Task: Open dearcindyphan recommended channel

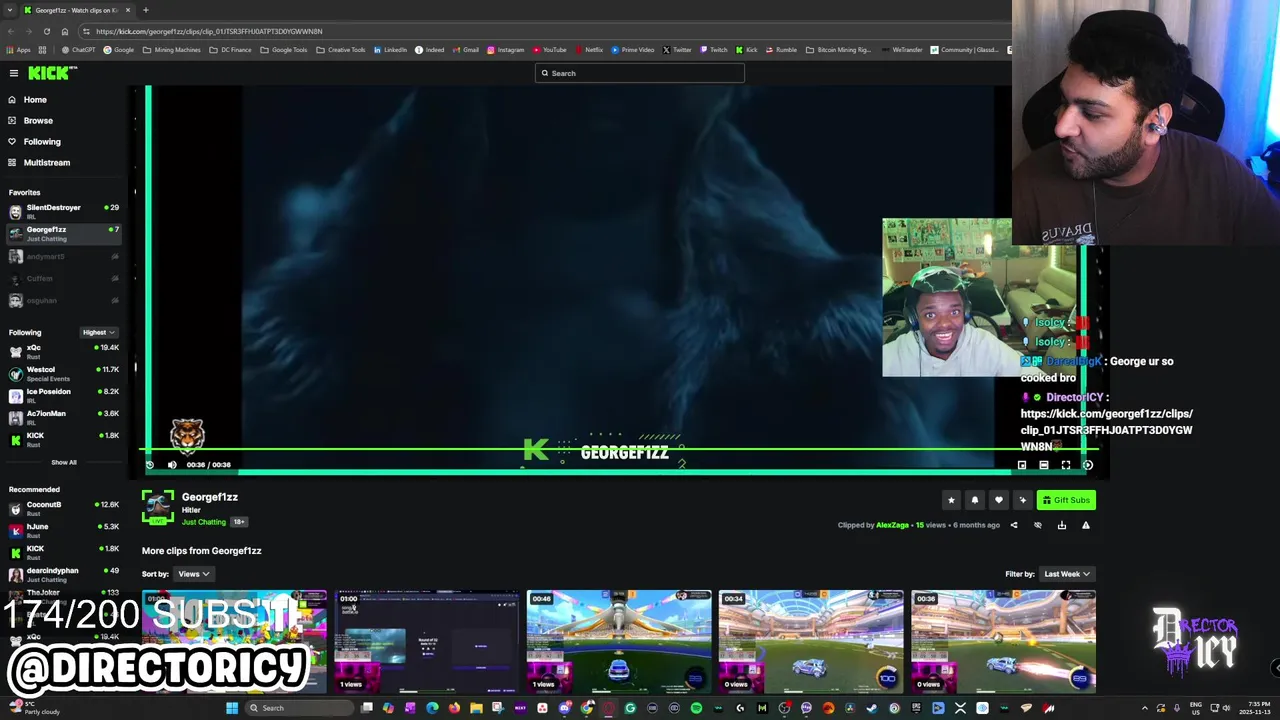Action: pos(64,574)
